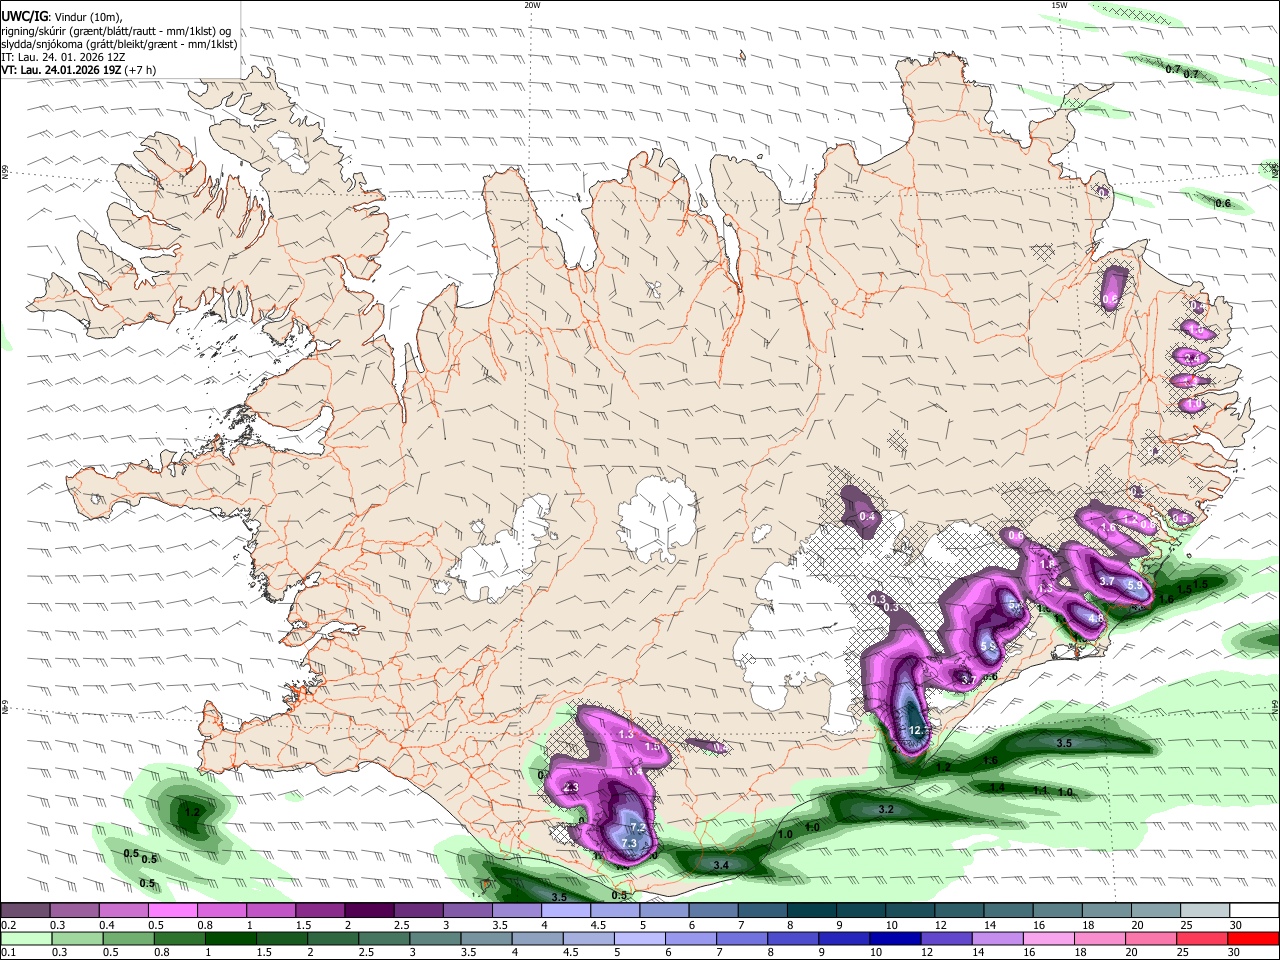The height and width of the screenshot is (960, 1280).
Task: Click the "20W" longitude label
Action: click(x=532, y=5)
